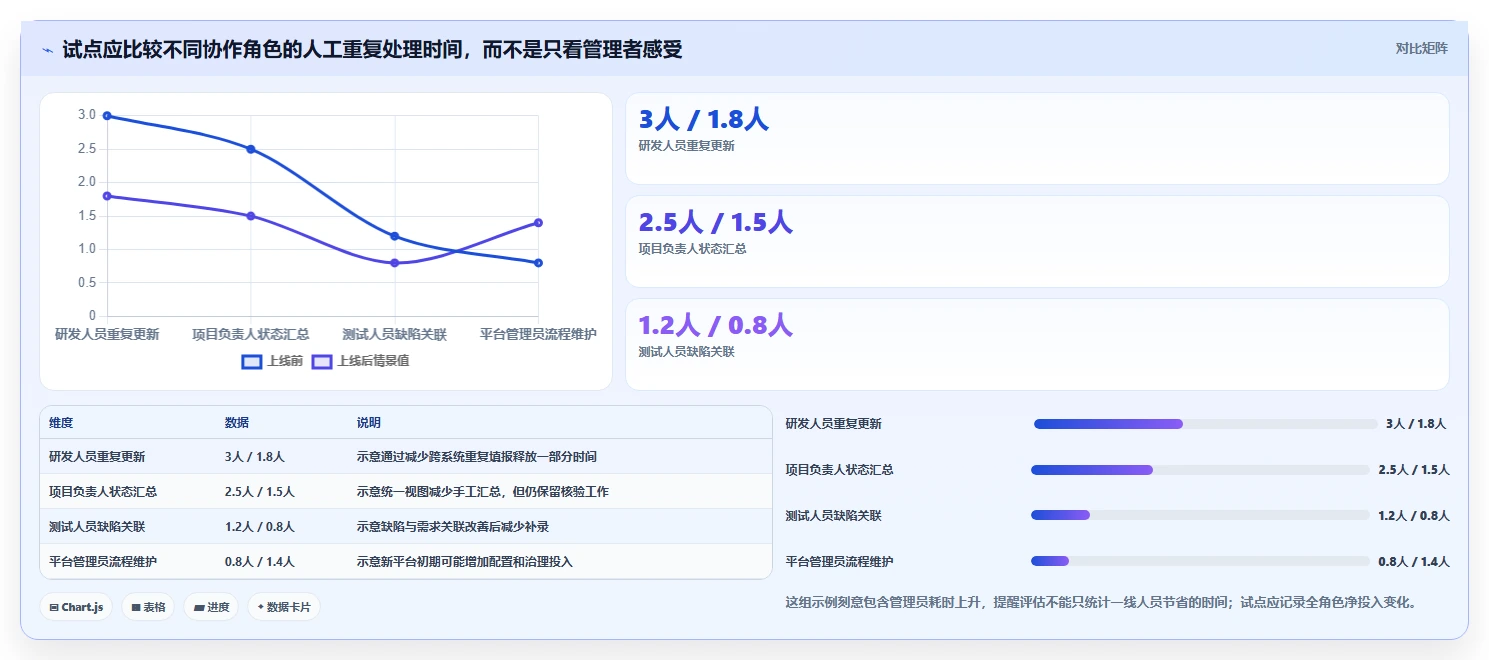Click the progress row value 0.8人 / 1.4人
This screenshot has width=1489, height=660.
[x=1414, y=562]
